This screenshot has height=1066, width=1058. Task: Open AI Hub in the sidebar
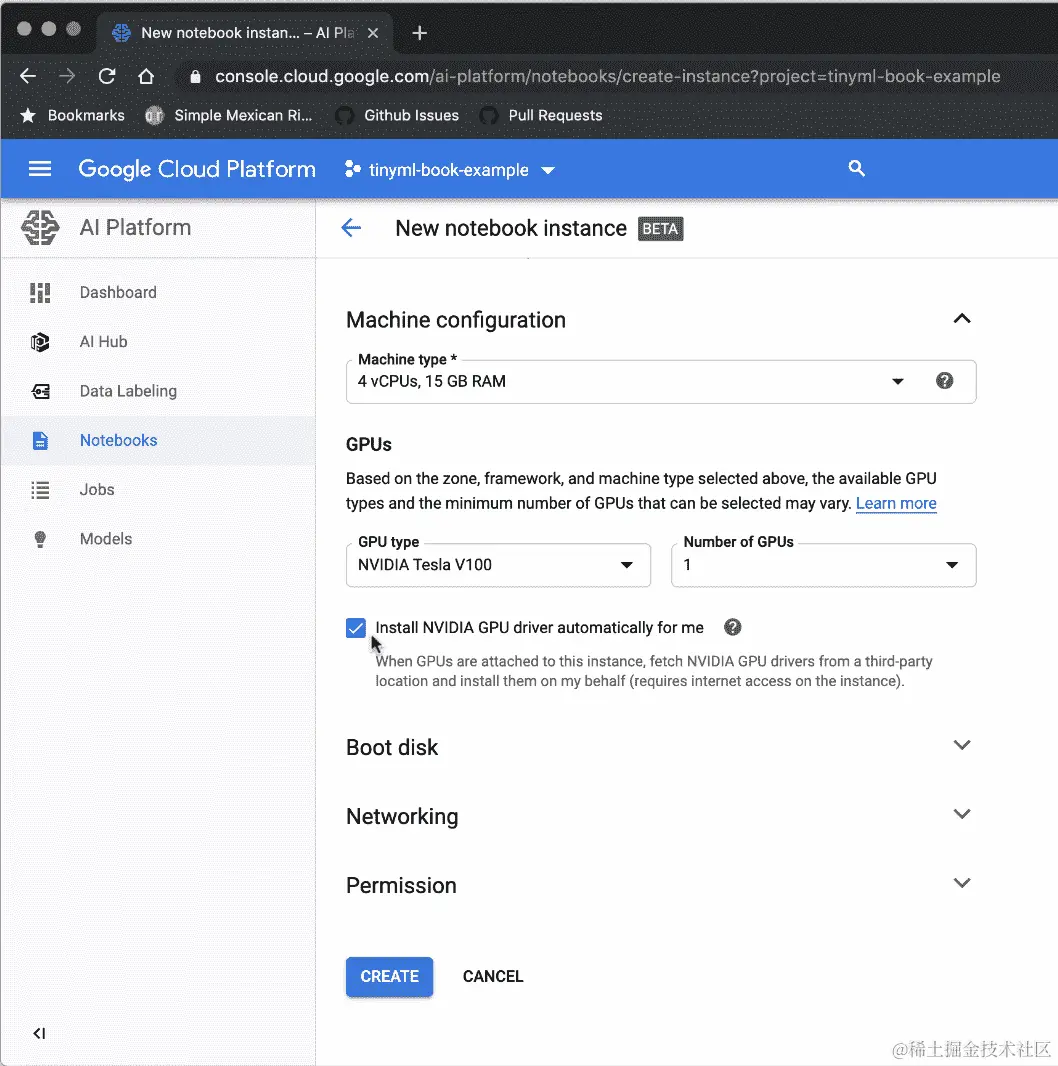click(x=158, y=342)
